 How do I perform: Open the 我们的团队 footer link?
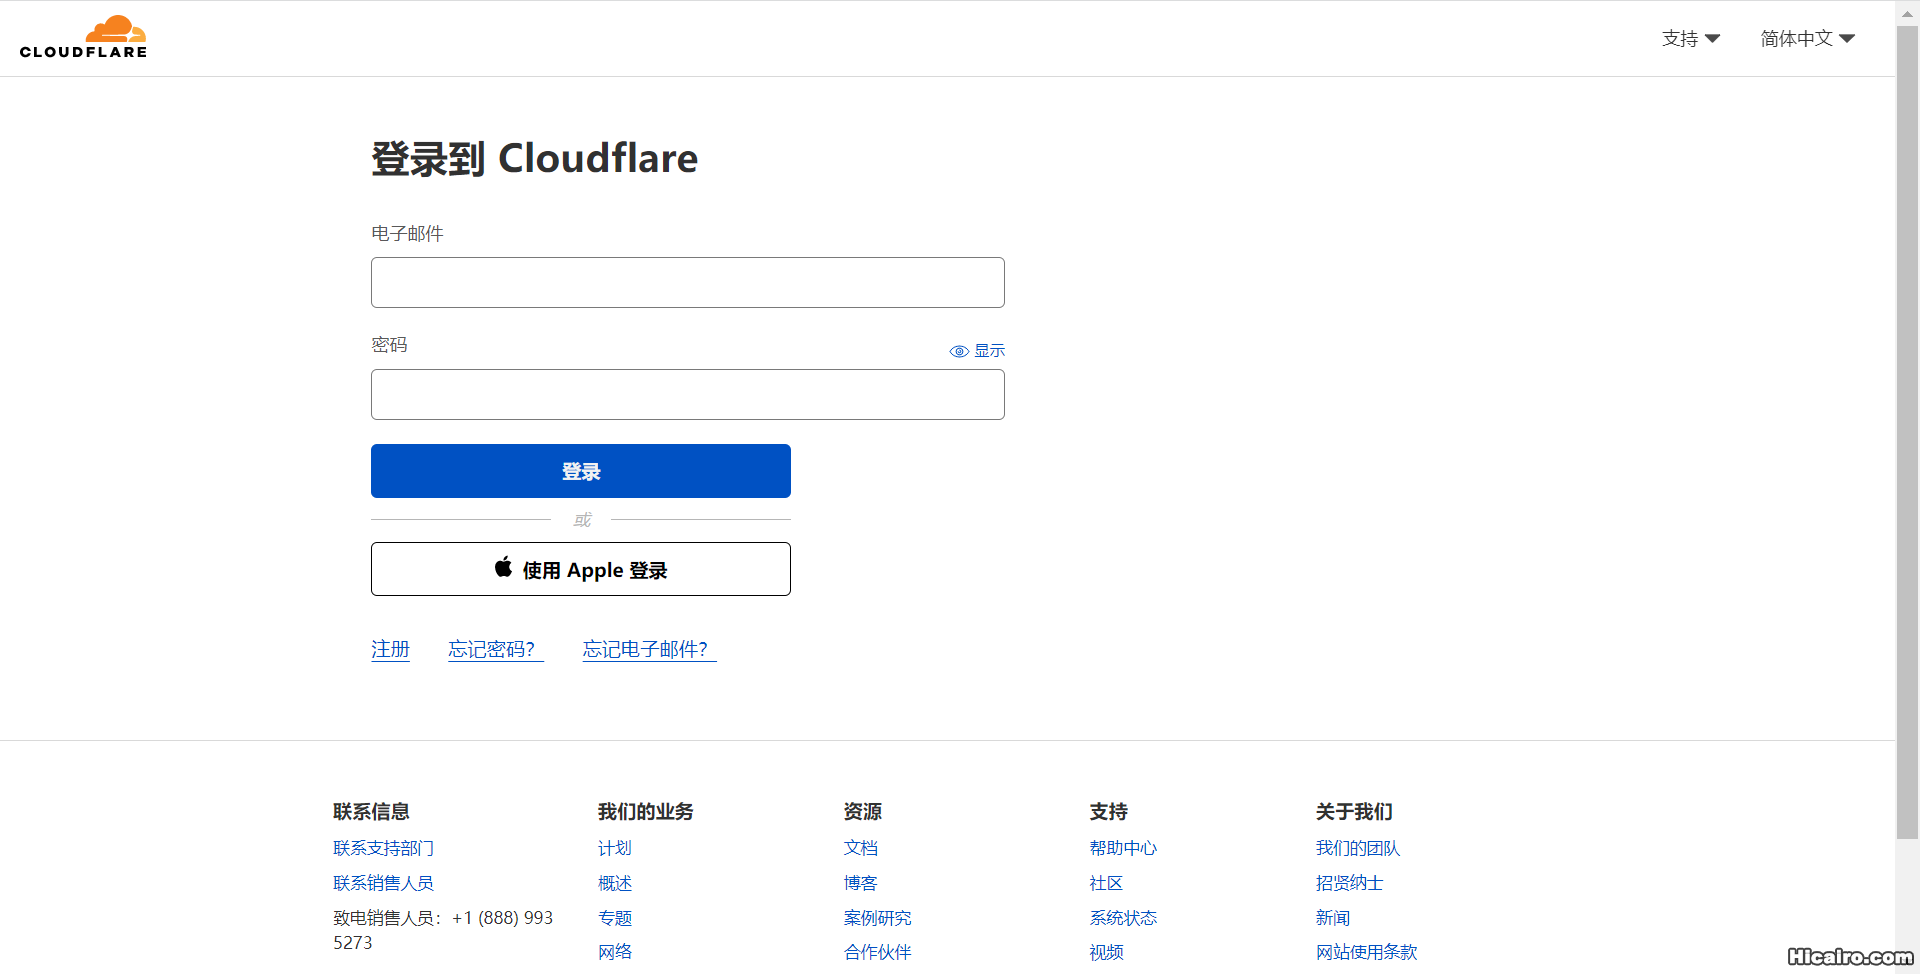[1357, 848]
